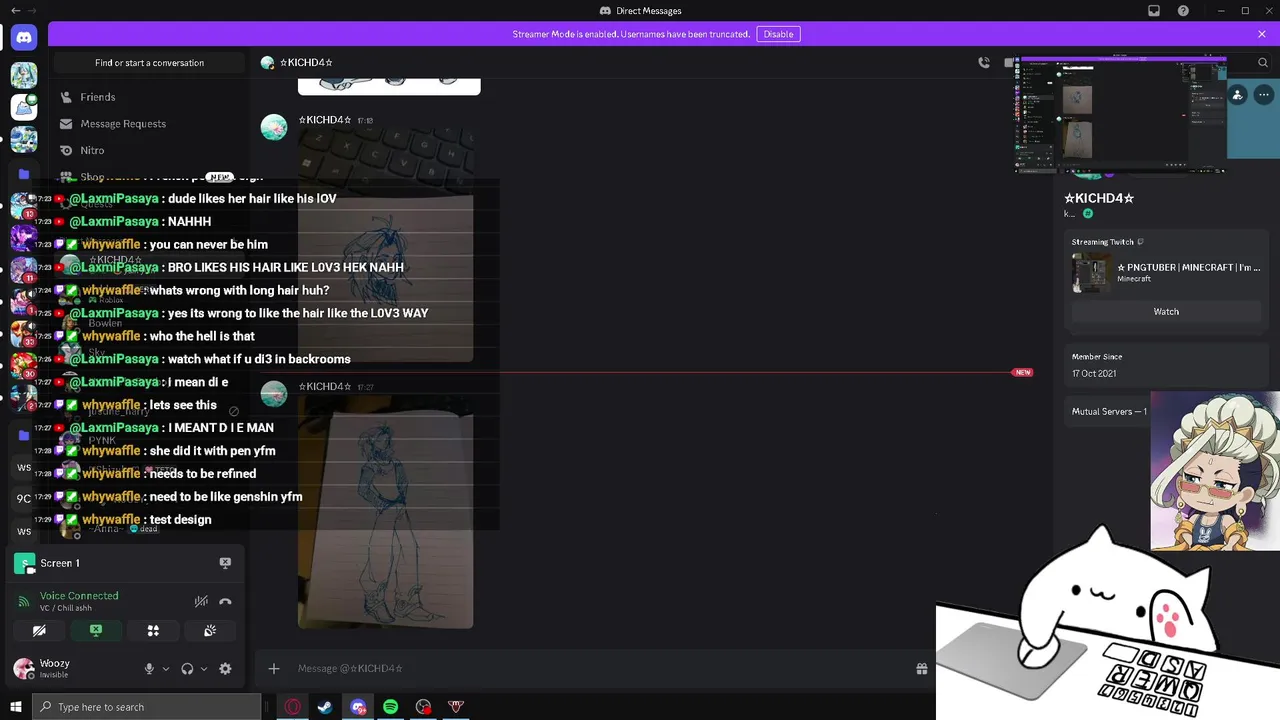Open the attachment plus button
Viewport: 1280px width, 720px height.
coord(274,669)
